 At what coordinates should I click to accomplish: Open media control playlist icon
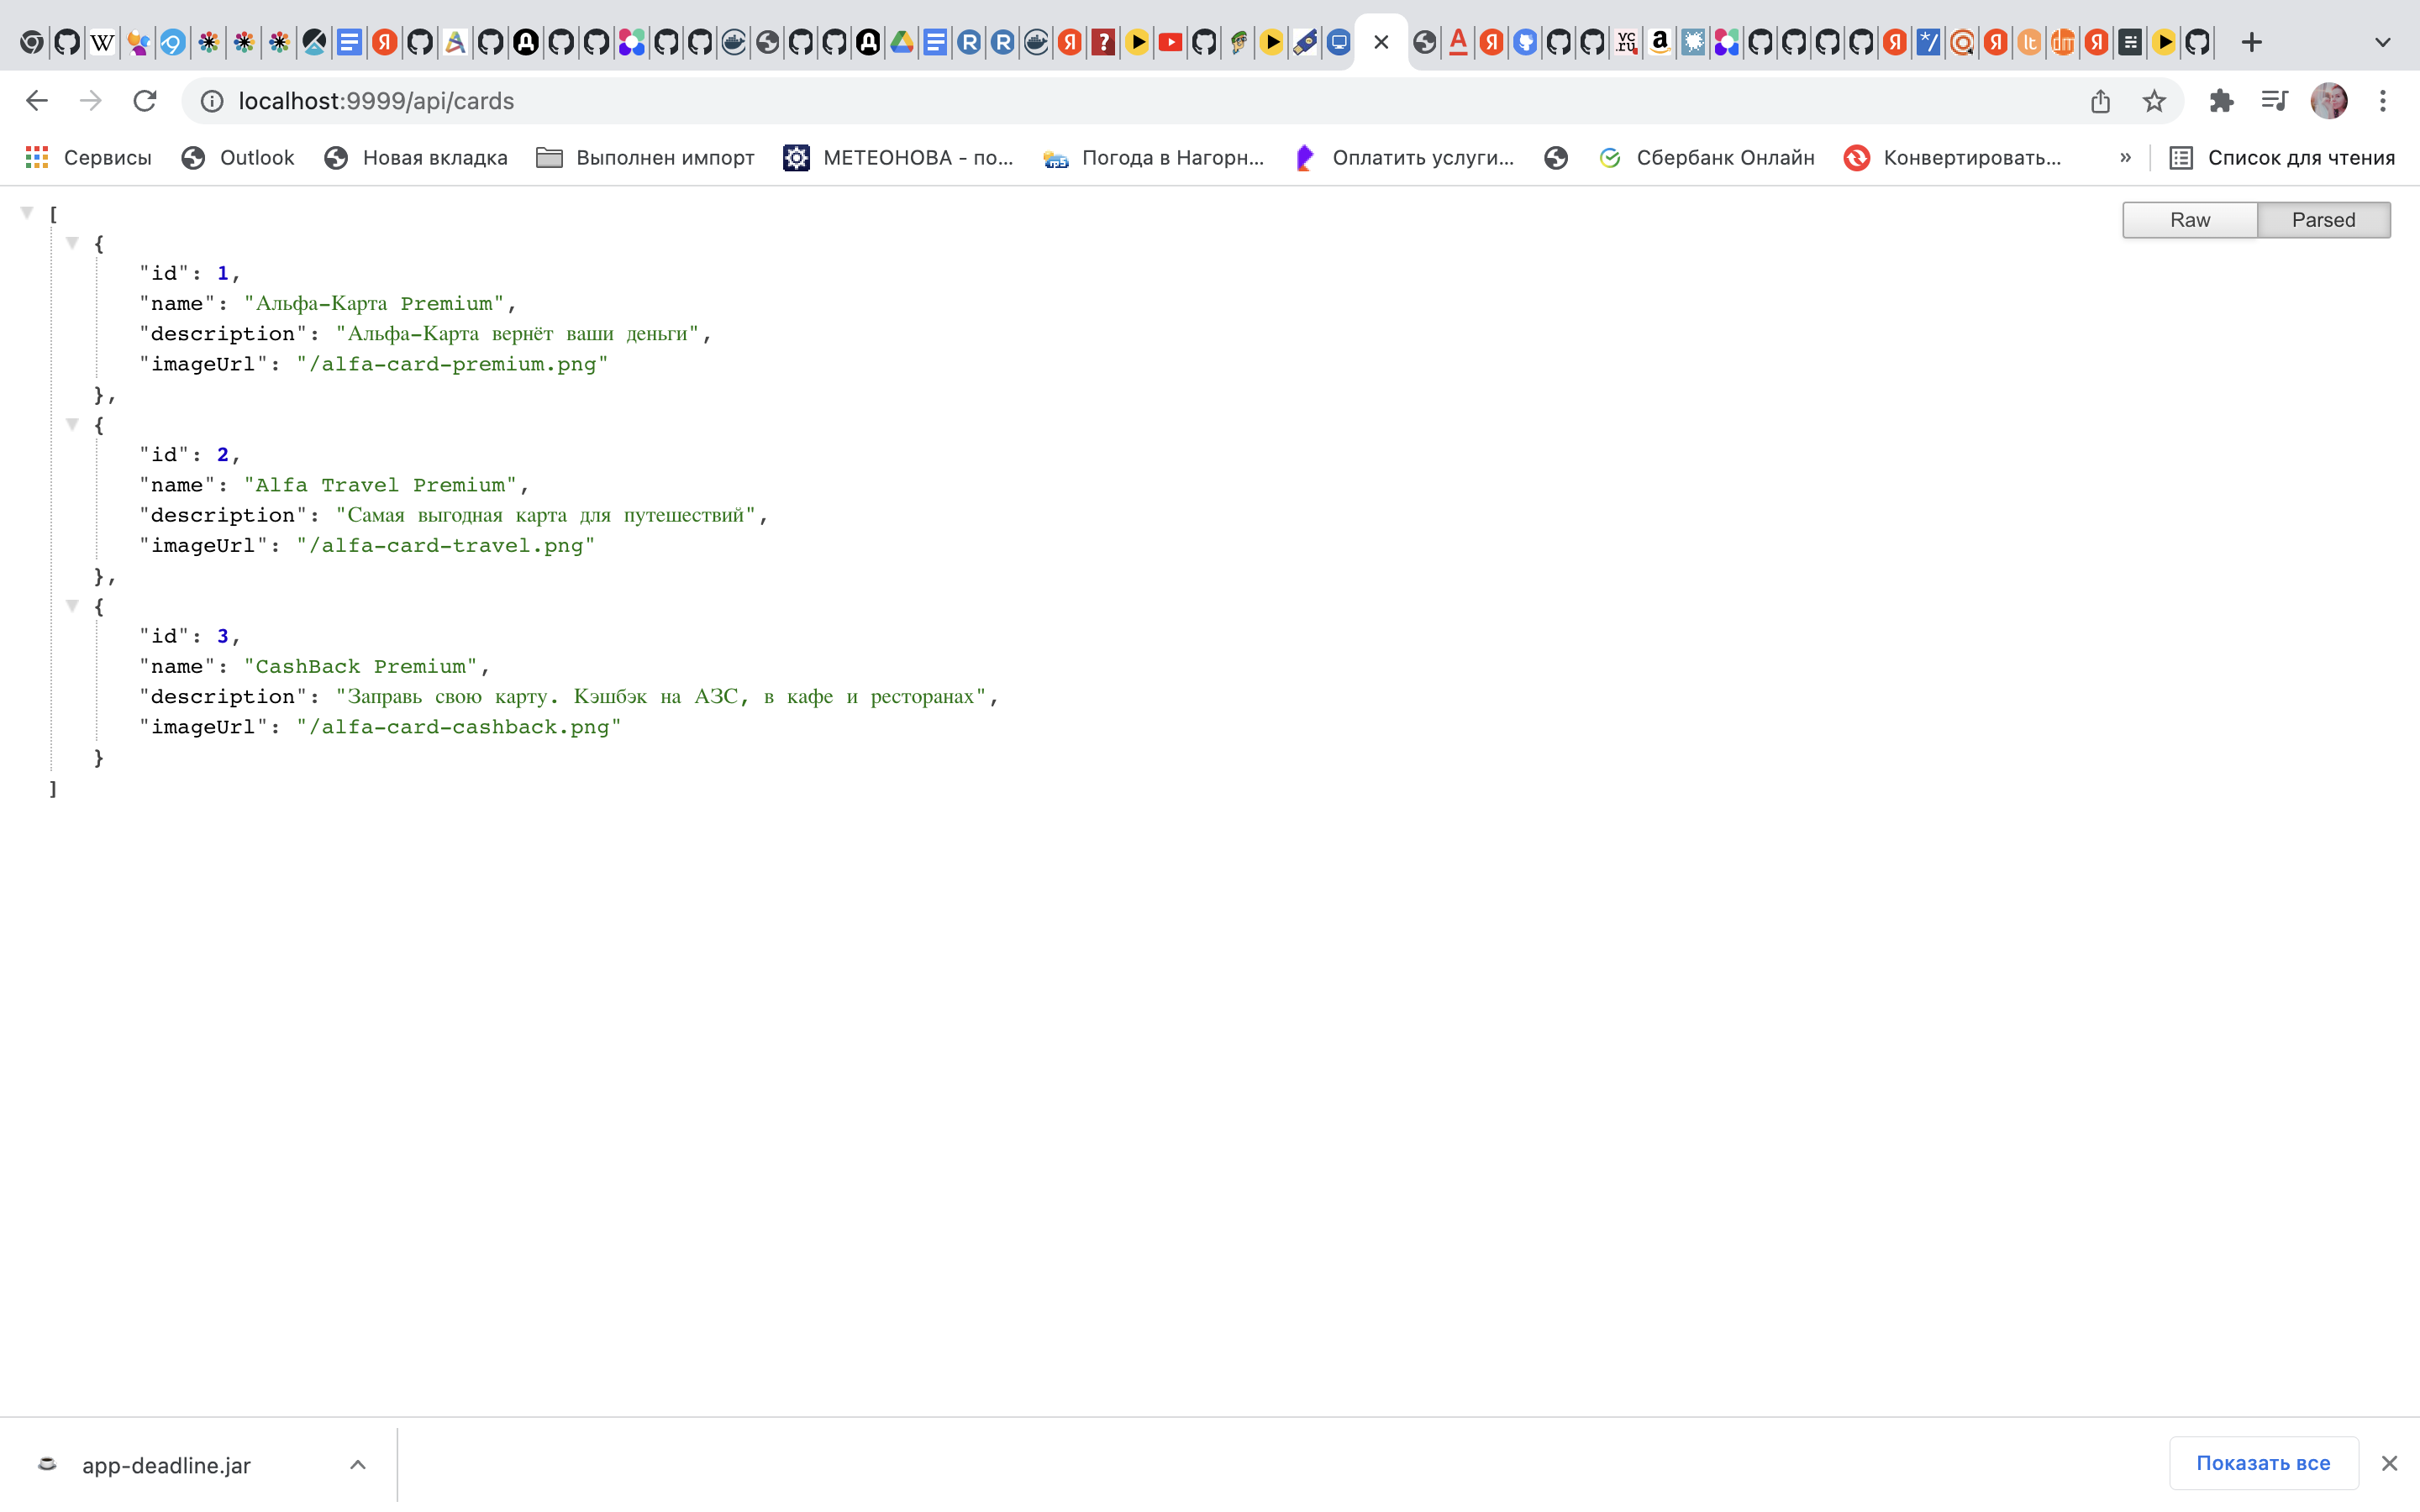coord(2274,101)
